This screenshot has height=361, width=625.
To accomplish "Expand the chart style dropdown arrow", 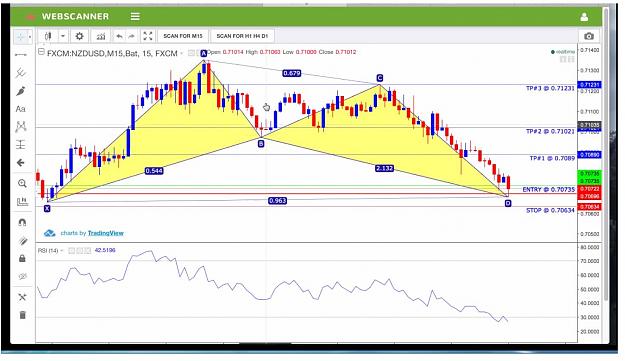I will [63, 36].
